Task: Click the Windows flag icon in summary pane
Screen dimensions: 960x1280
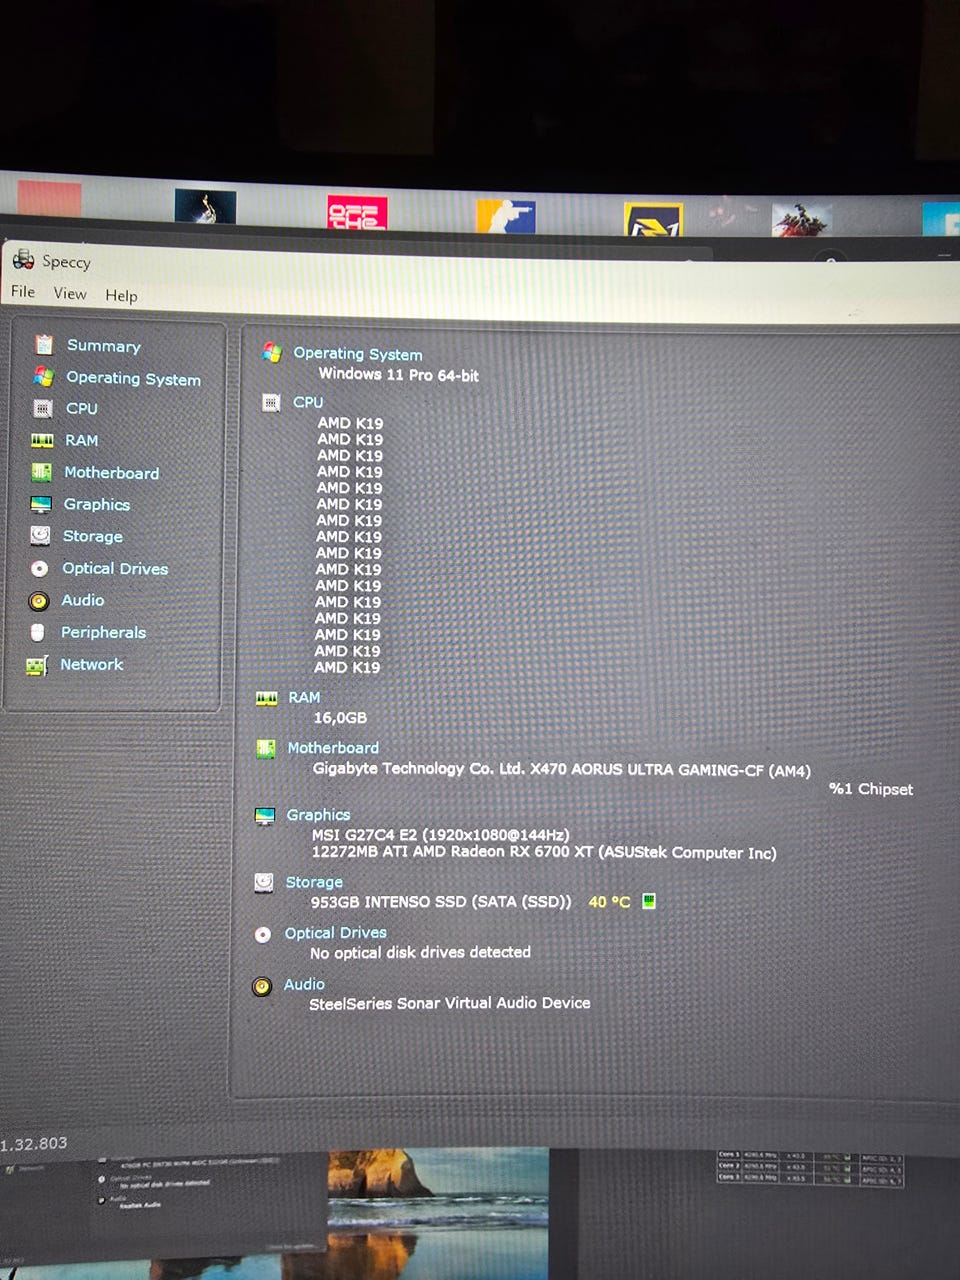Action: tap(271, 352)
